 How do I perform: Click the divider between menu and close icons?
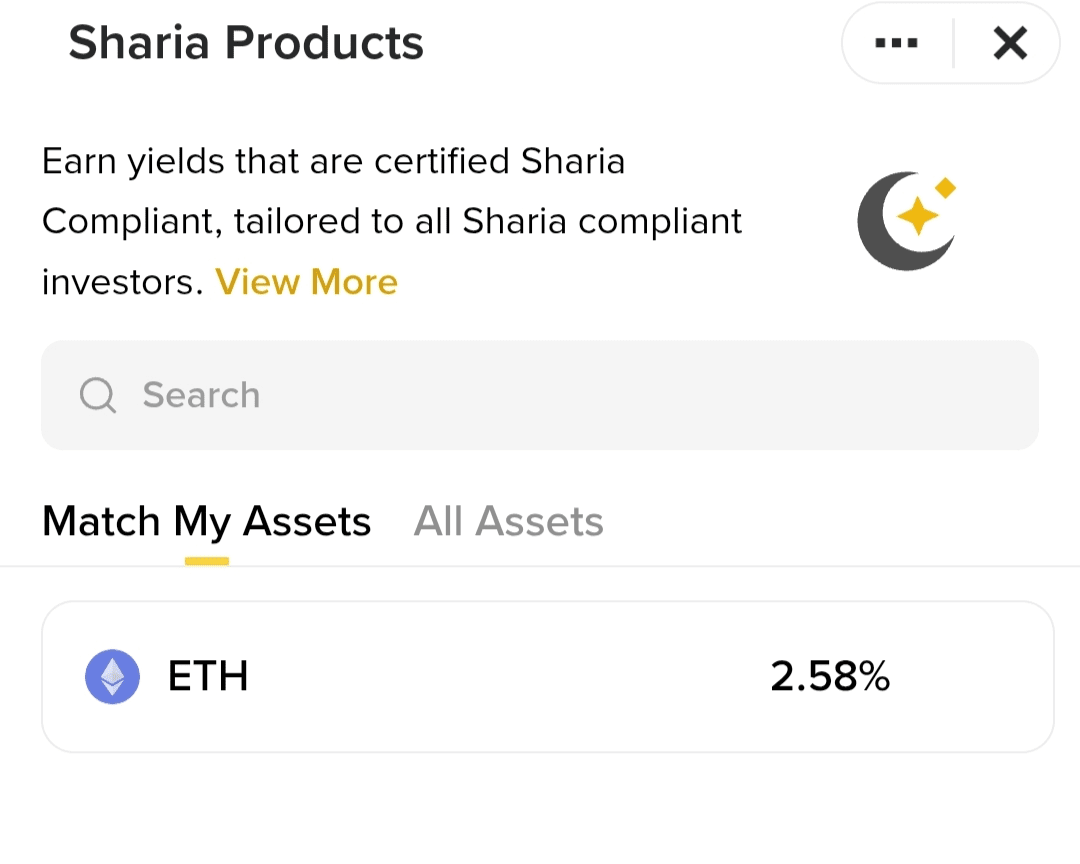[953, 43]
